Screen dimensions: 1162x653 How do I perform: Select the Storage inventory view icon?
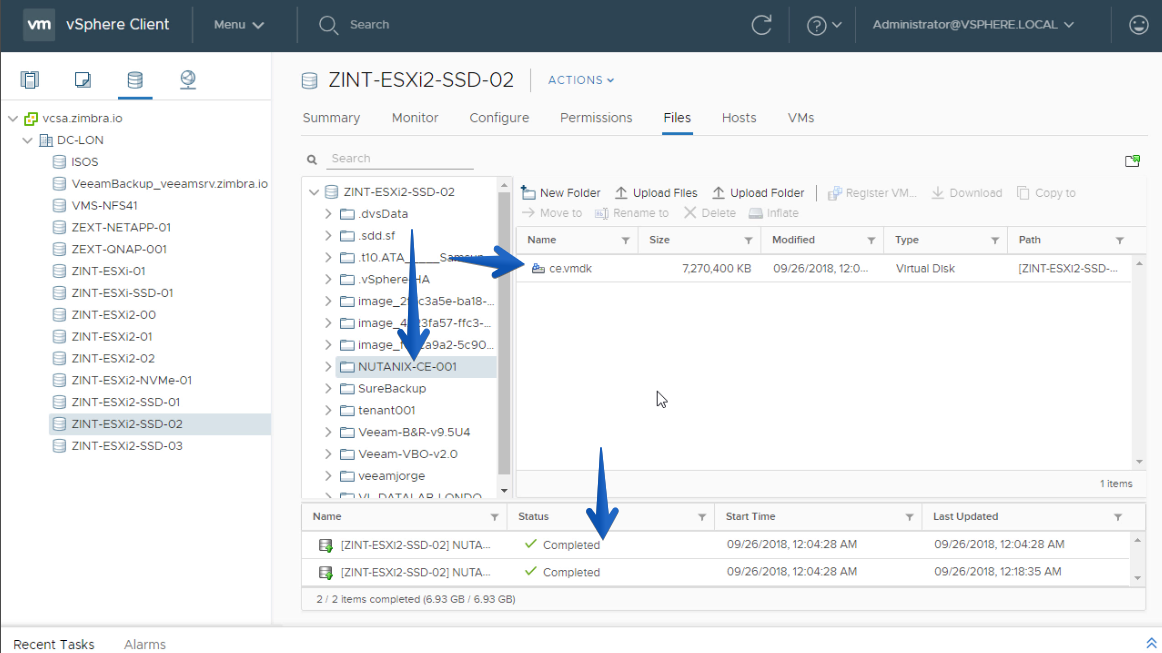135,79
